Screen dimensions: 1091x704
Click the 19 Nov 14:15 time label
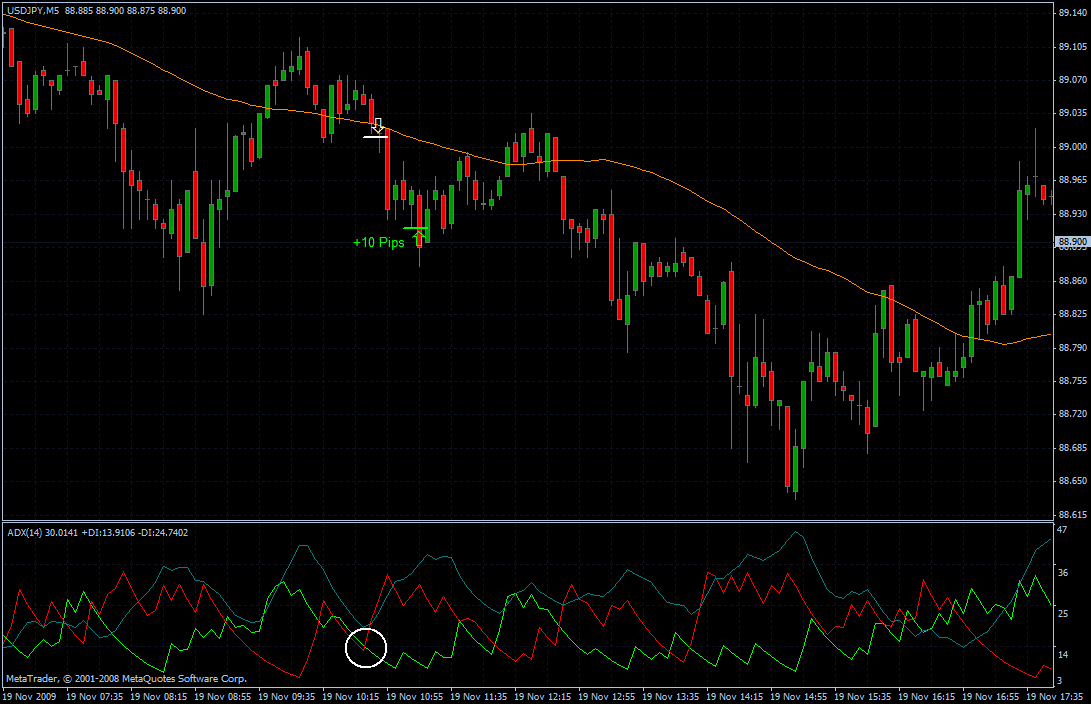click(734, 696)
